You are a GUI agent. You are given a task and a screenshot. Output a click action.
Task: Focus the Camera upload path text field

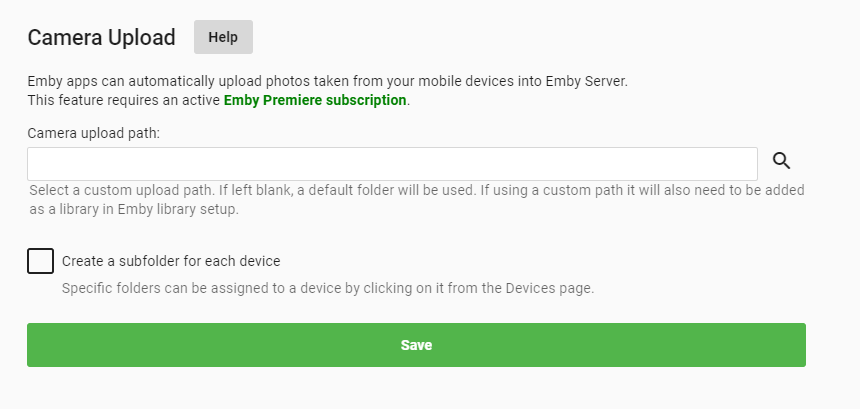point(392,164)
